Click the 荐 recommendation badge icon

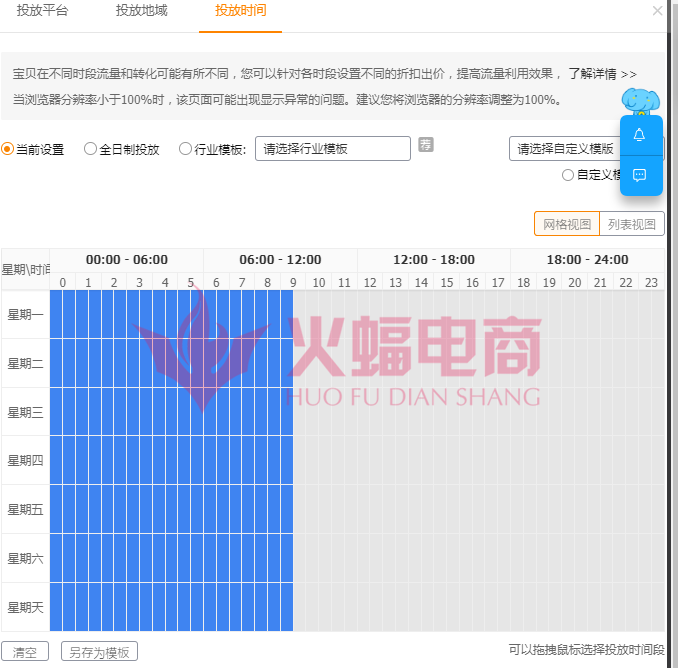tap(426, 146)
